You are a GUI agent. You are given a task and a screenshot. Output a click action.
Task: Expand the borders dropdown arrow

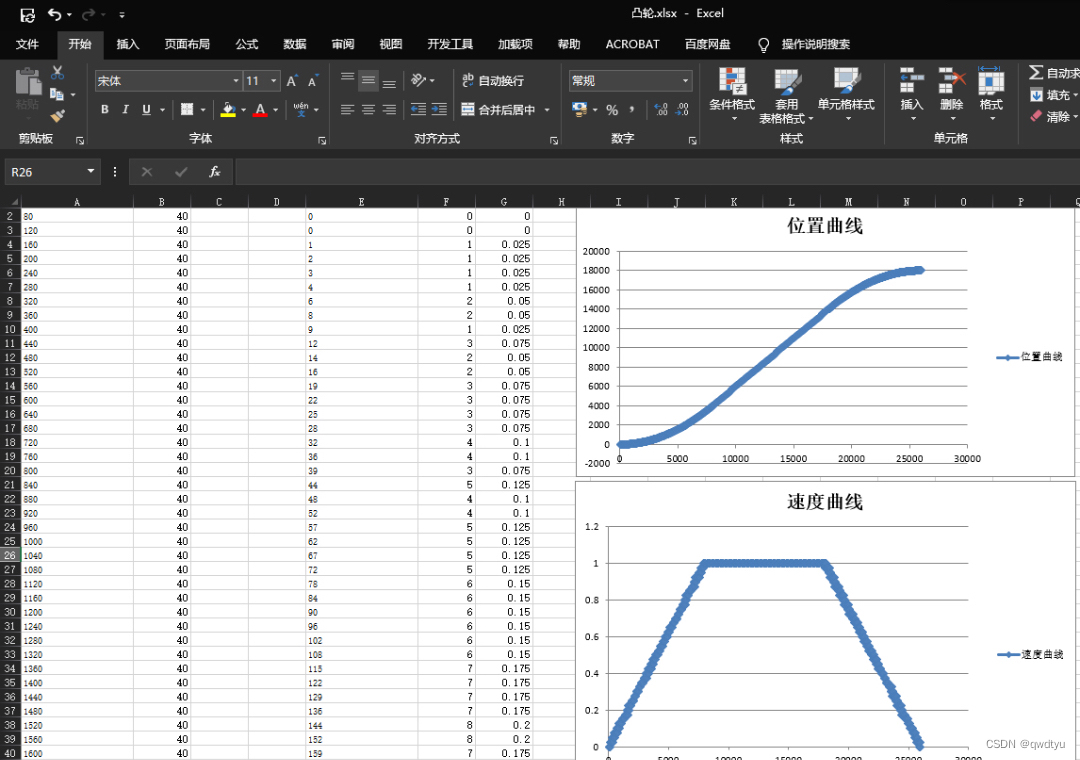203,110
